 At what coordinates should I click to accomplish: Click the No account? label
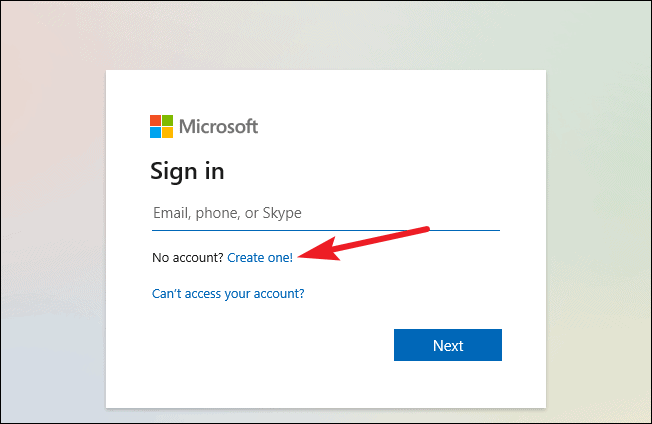[188, 258]
